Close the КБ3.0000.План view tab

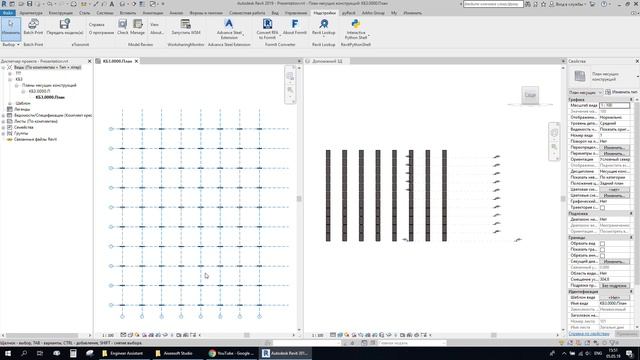coord(136,61)
